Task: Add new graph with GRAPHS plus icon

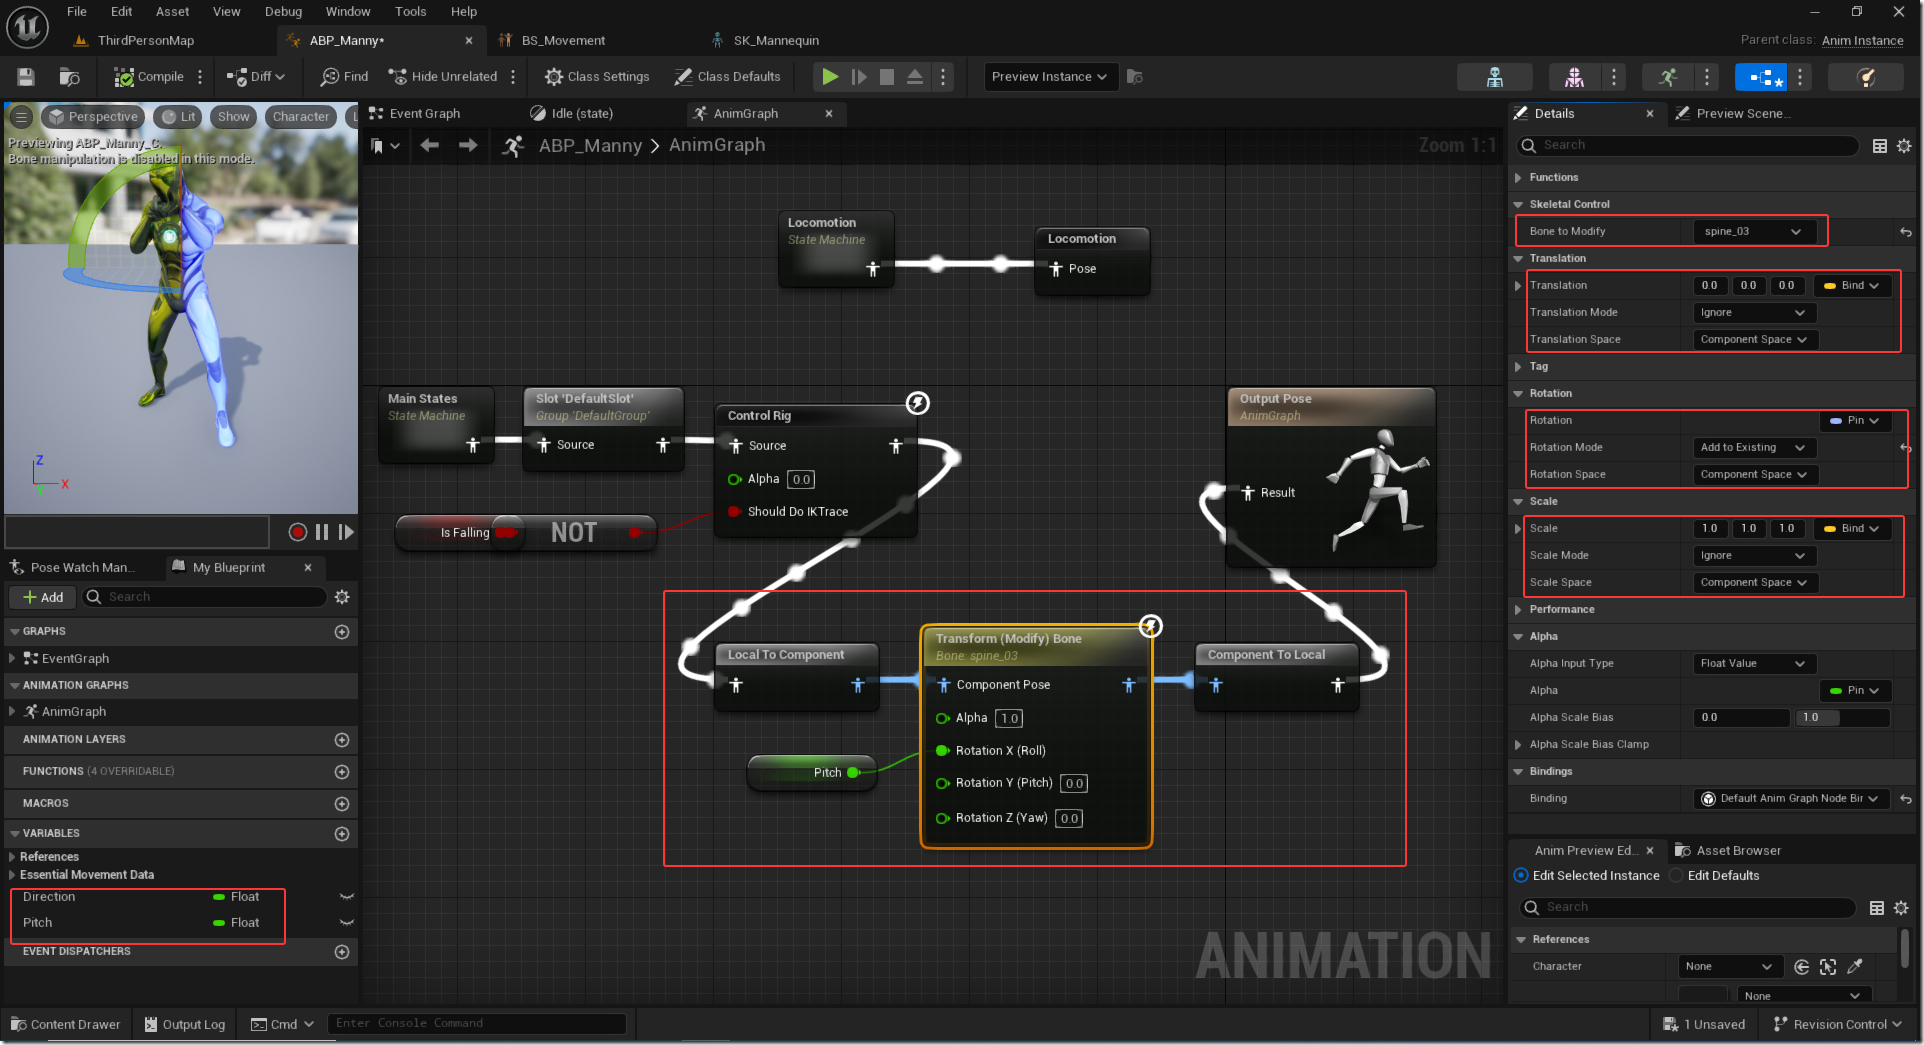Action: pos(342,632)
